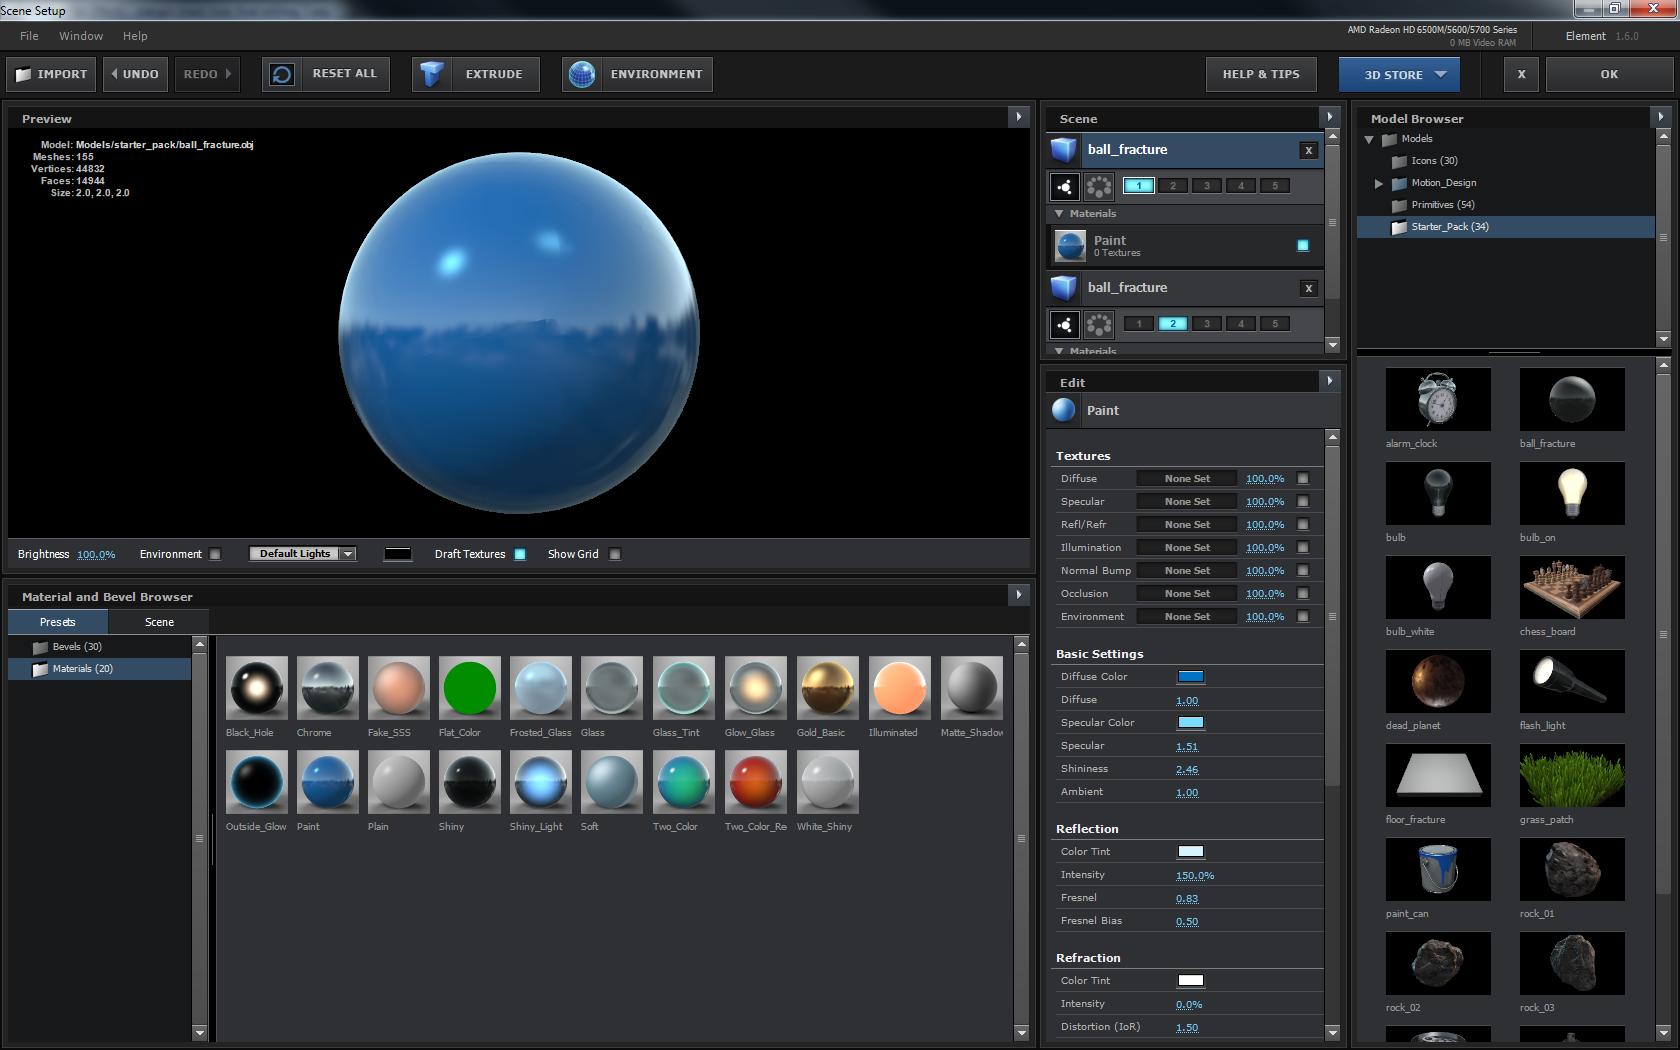
Task: Click the Shininess value 2.46
Action: [x=1187, y=769]
